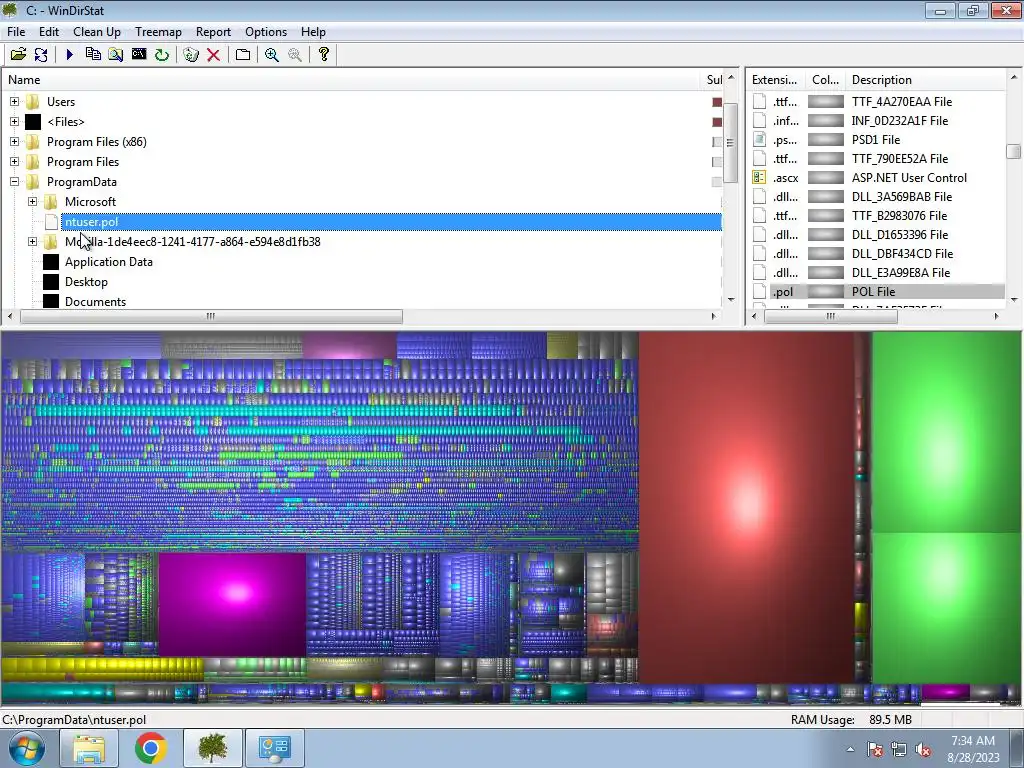The image size is (1024, 768).
Task: Open the File menu
Action: 16,32
